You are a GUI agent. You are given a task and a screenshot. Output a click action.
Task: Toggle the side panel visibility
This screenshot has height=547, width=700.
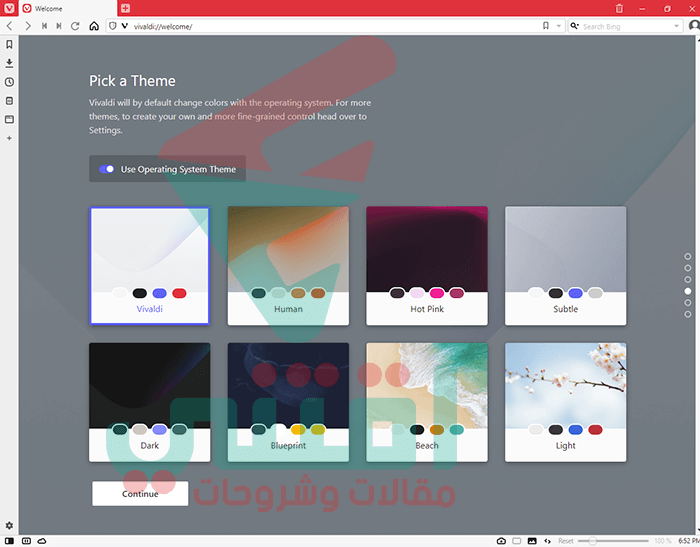9,541
